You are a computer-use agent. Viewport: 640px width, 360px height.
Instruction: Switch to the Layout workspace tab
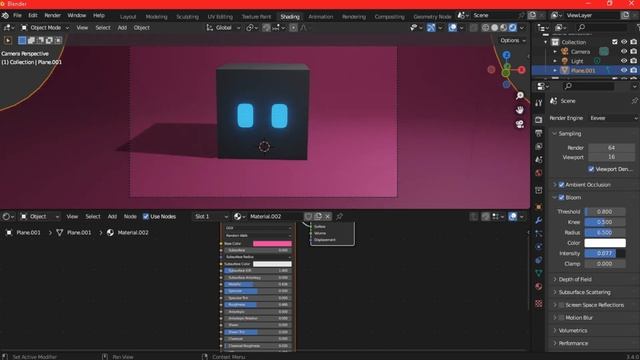click(x=128, y=17)
